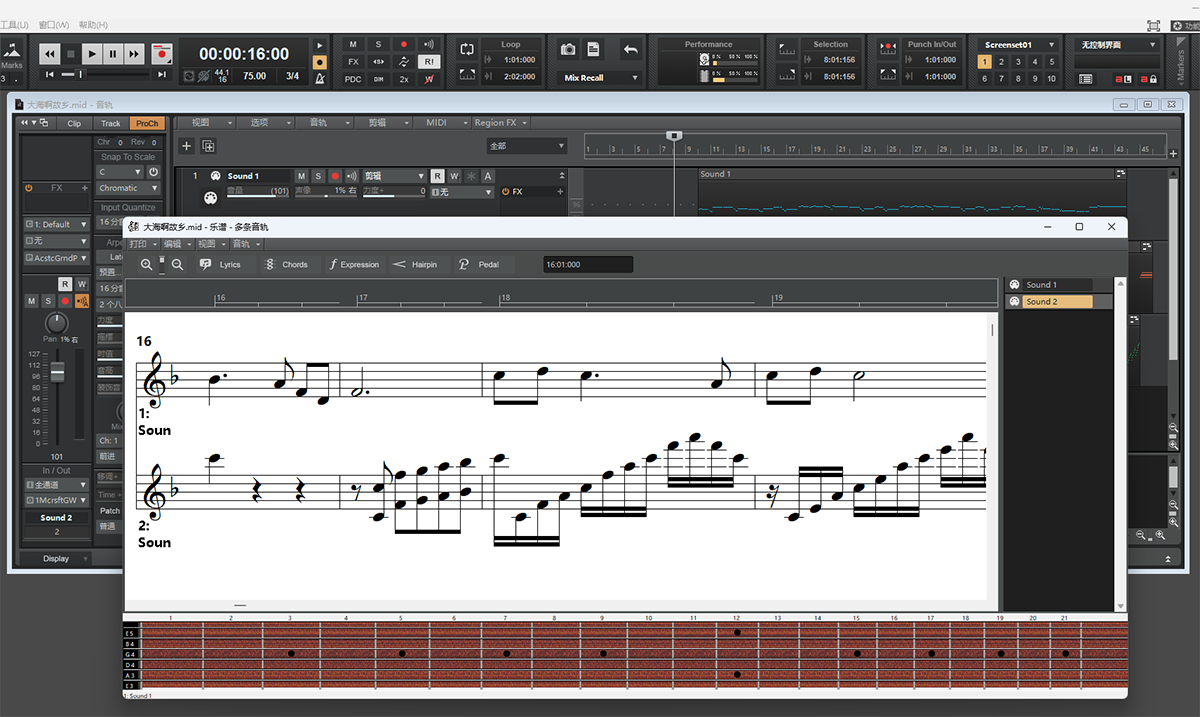
Task: Switch to the ProCh inspector tab
Action: click(147, 123)
